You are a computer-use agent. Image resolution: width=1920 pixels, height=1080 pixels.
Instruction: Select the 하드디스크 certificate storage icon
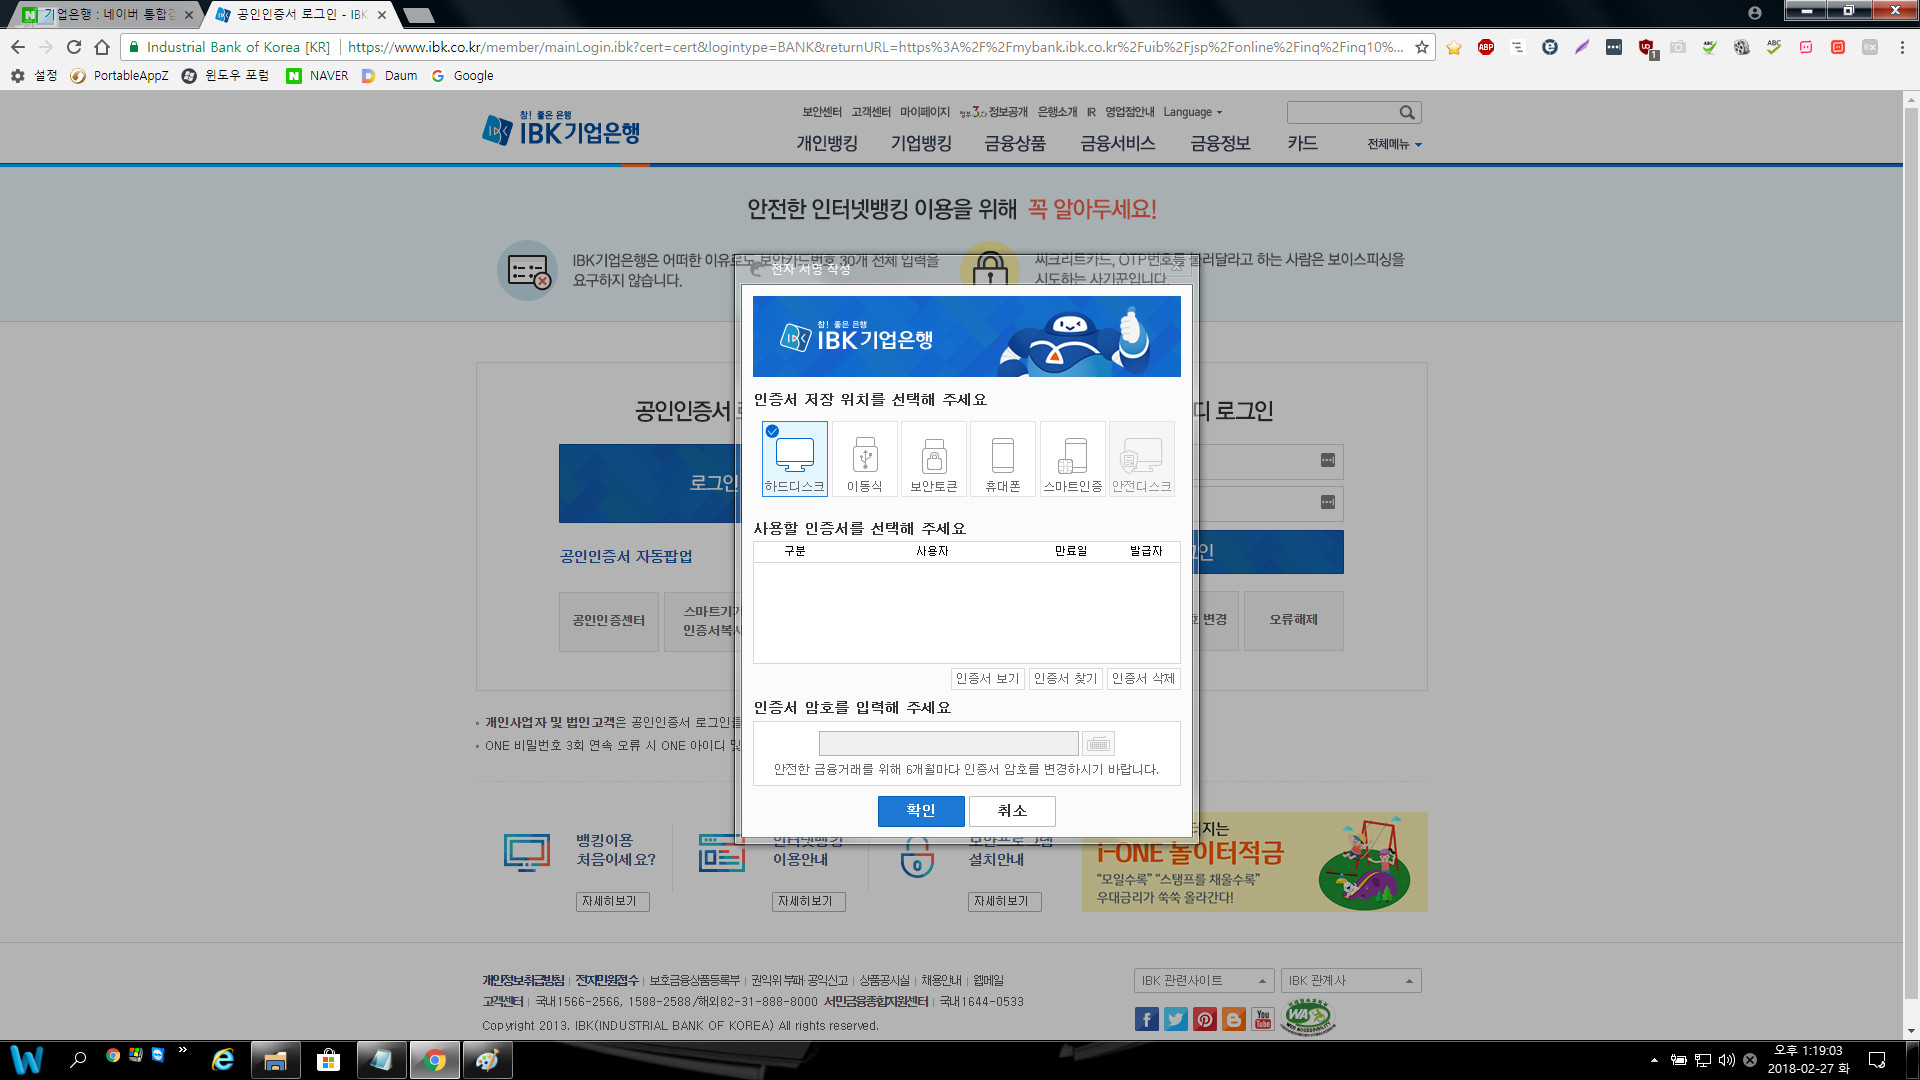795,459
